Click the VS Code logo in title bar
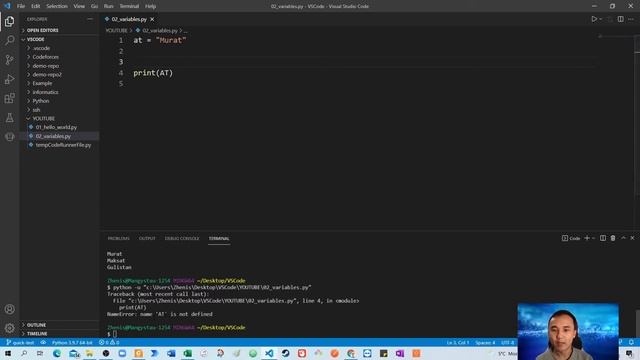Viewport: 640px width, 360px height. (x=7, y=6)
